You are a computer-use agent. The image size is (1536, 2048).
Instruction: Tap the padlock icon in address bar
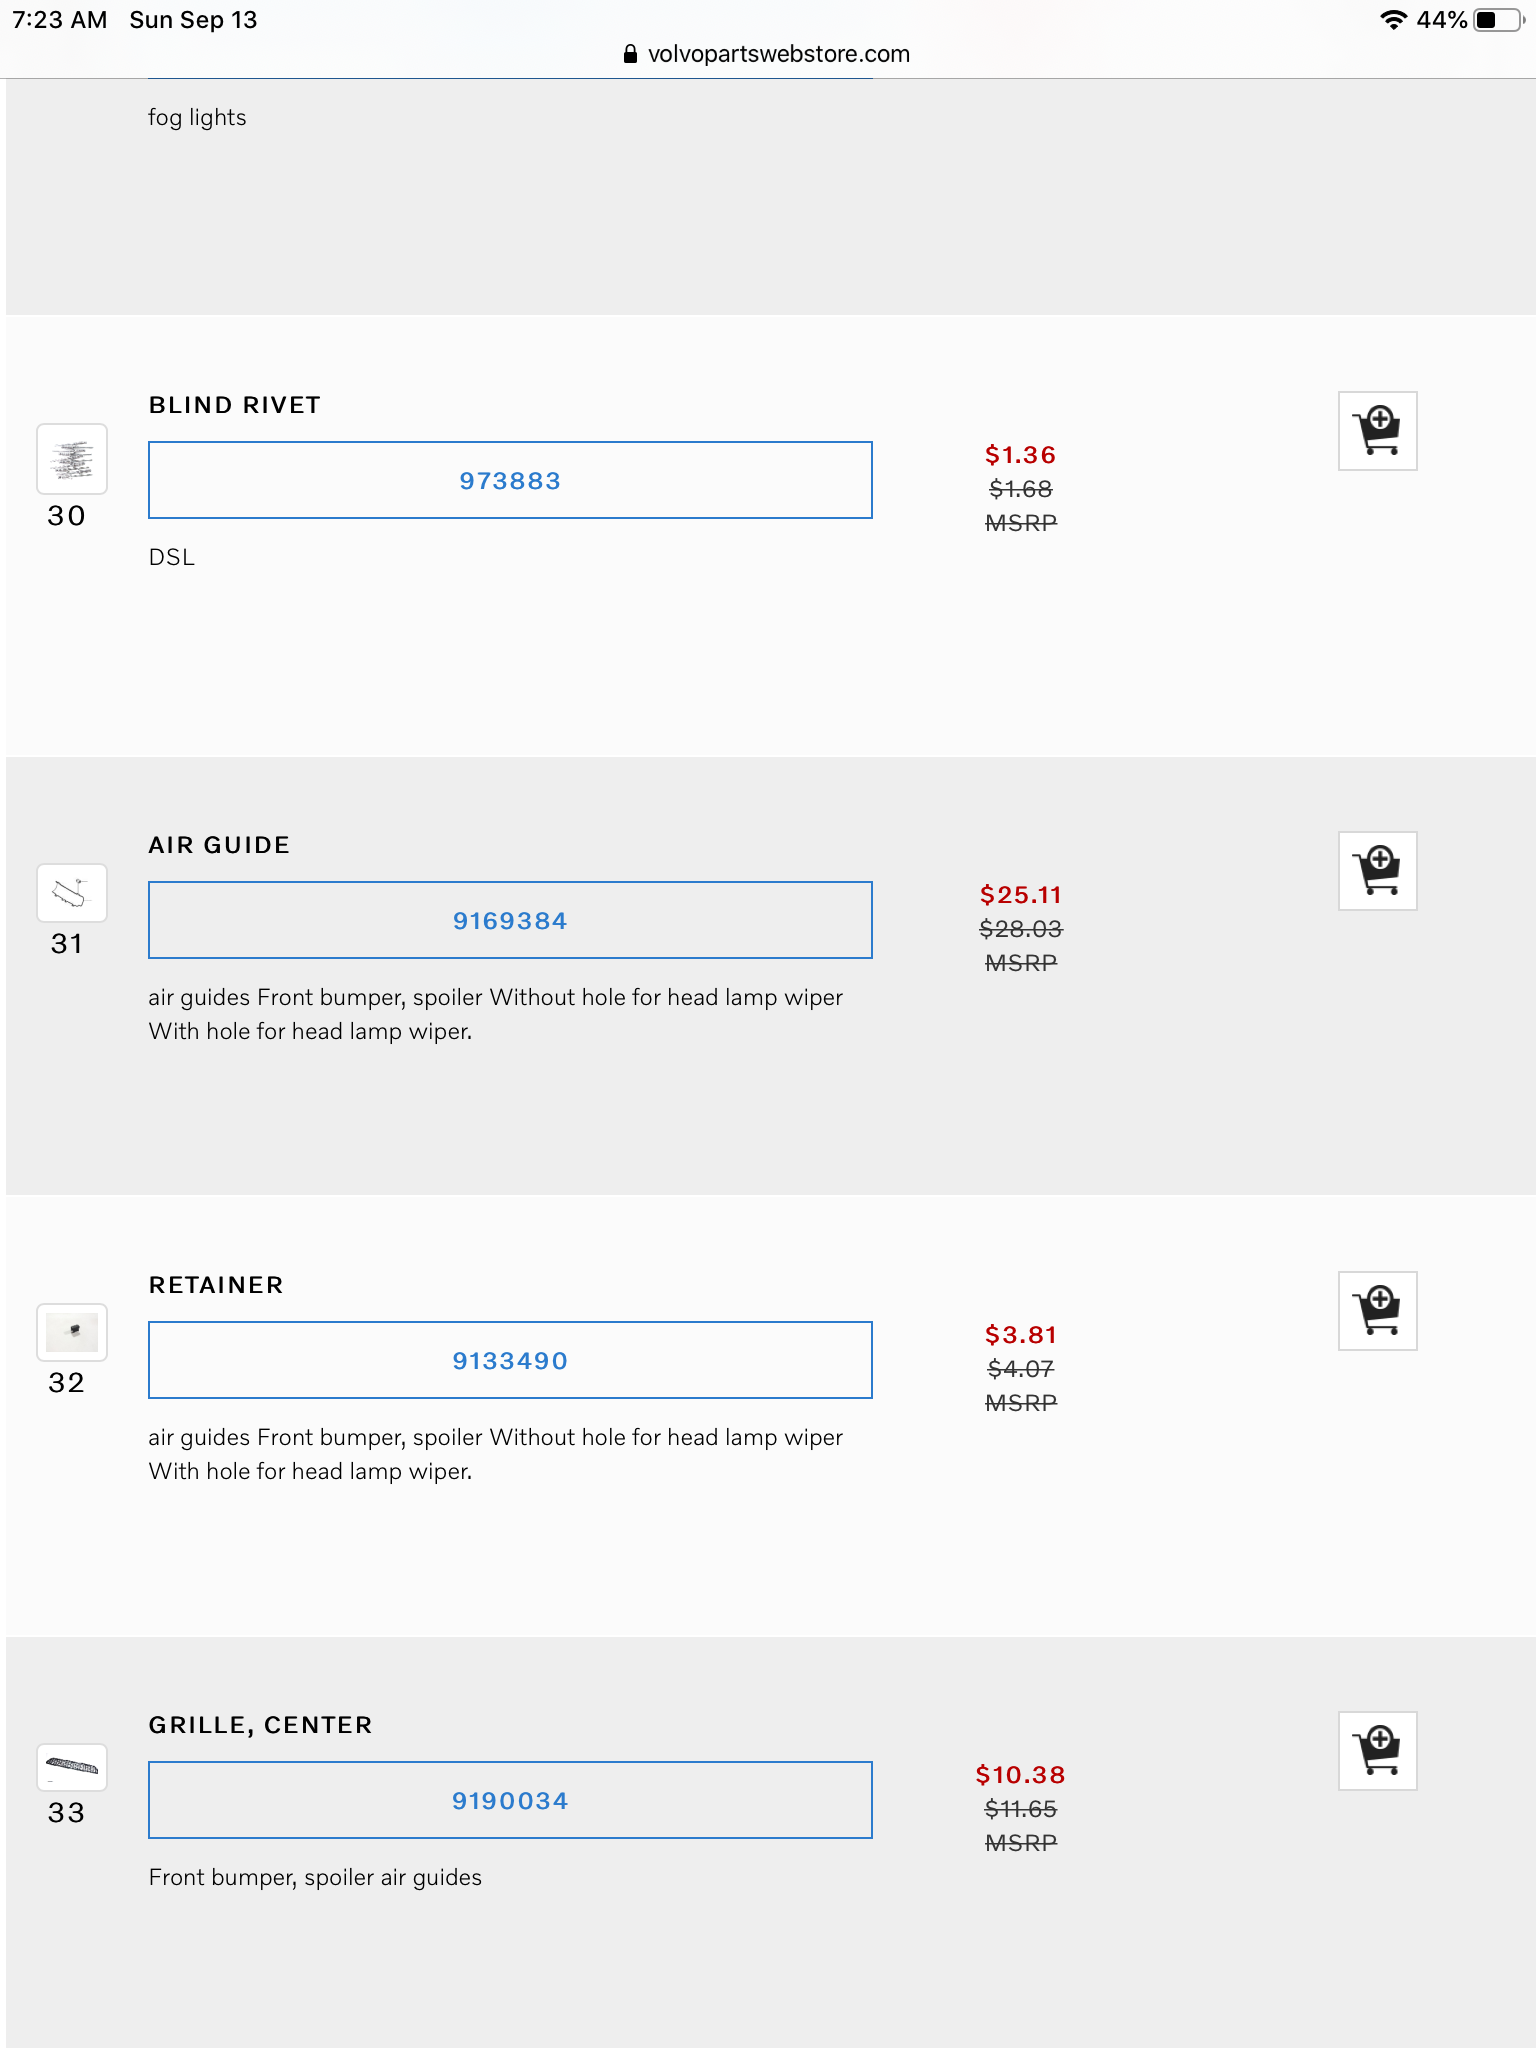pyautogui.click(x=630, y=54)
